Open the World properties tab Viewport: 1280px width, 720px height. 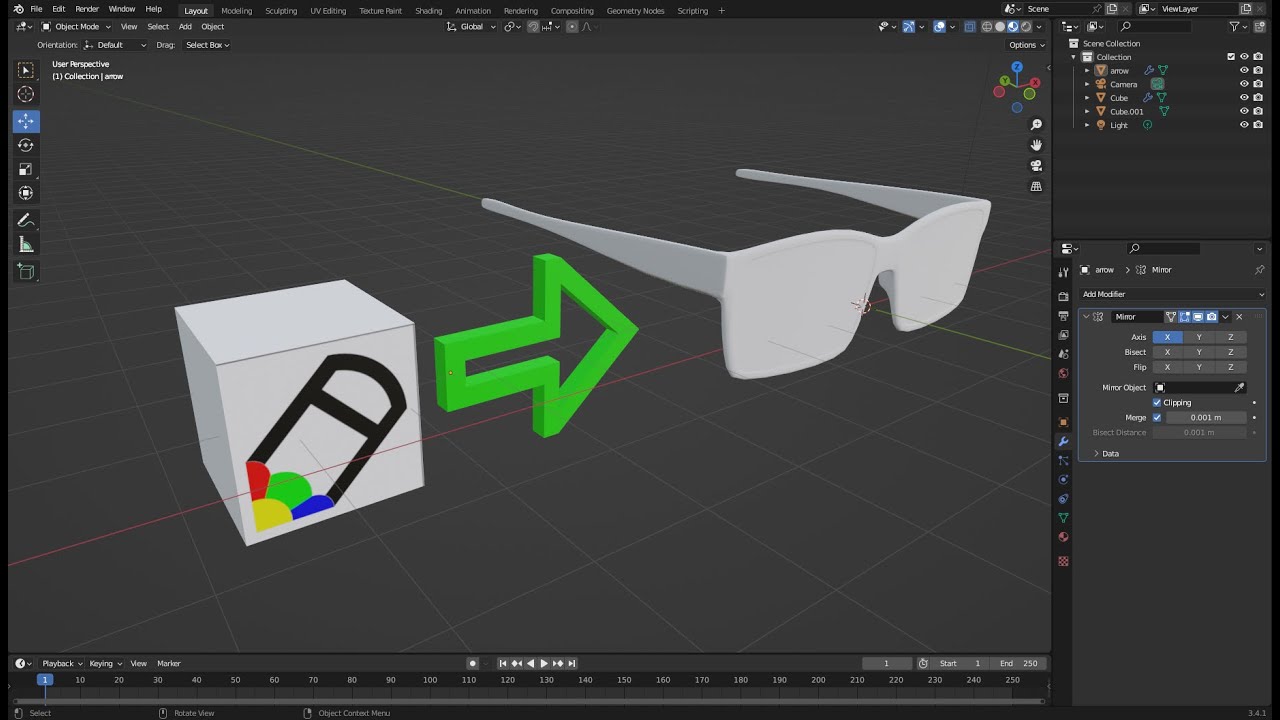click(x=1063, y=373)
